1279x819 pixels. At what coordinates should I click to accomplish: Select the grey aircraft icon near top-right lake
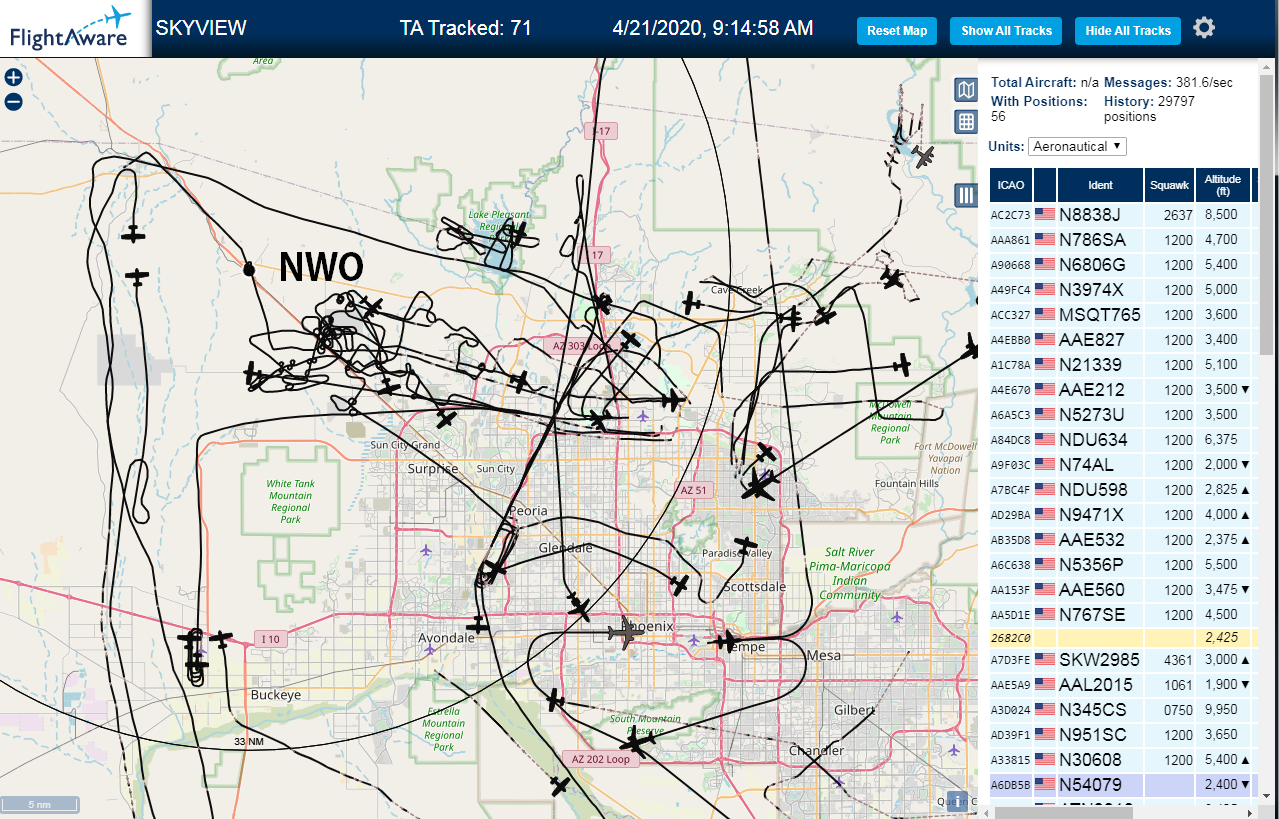point(922,155)
